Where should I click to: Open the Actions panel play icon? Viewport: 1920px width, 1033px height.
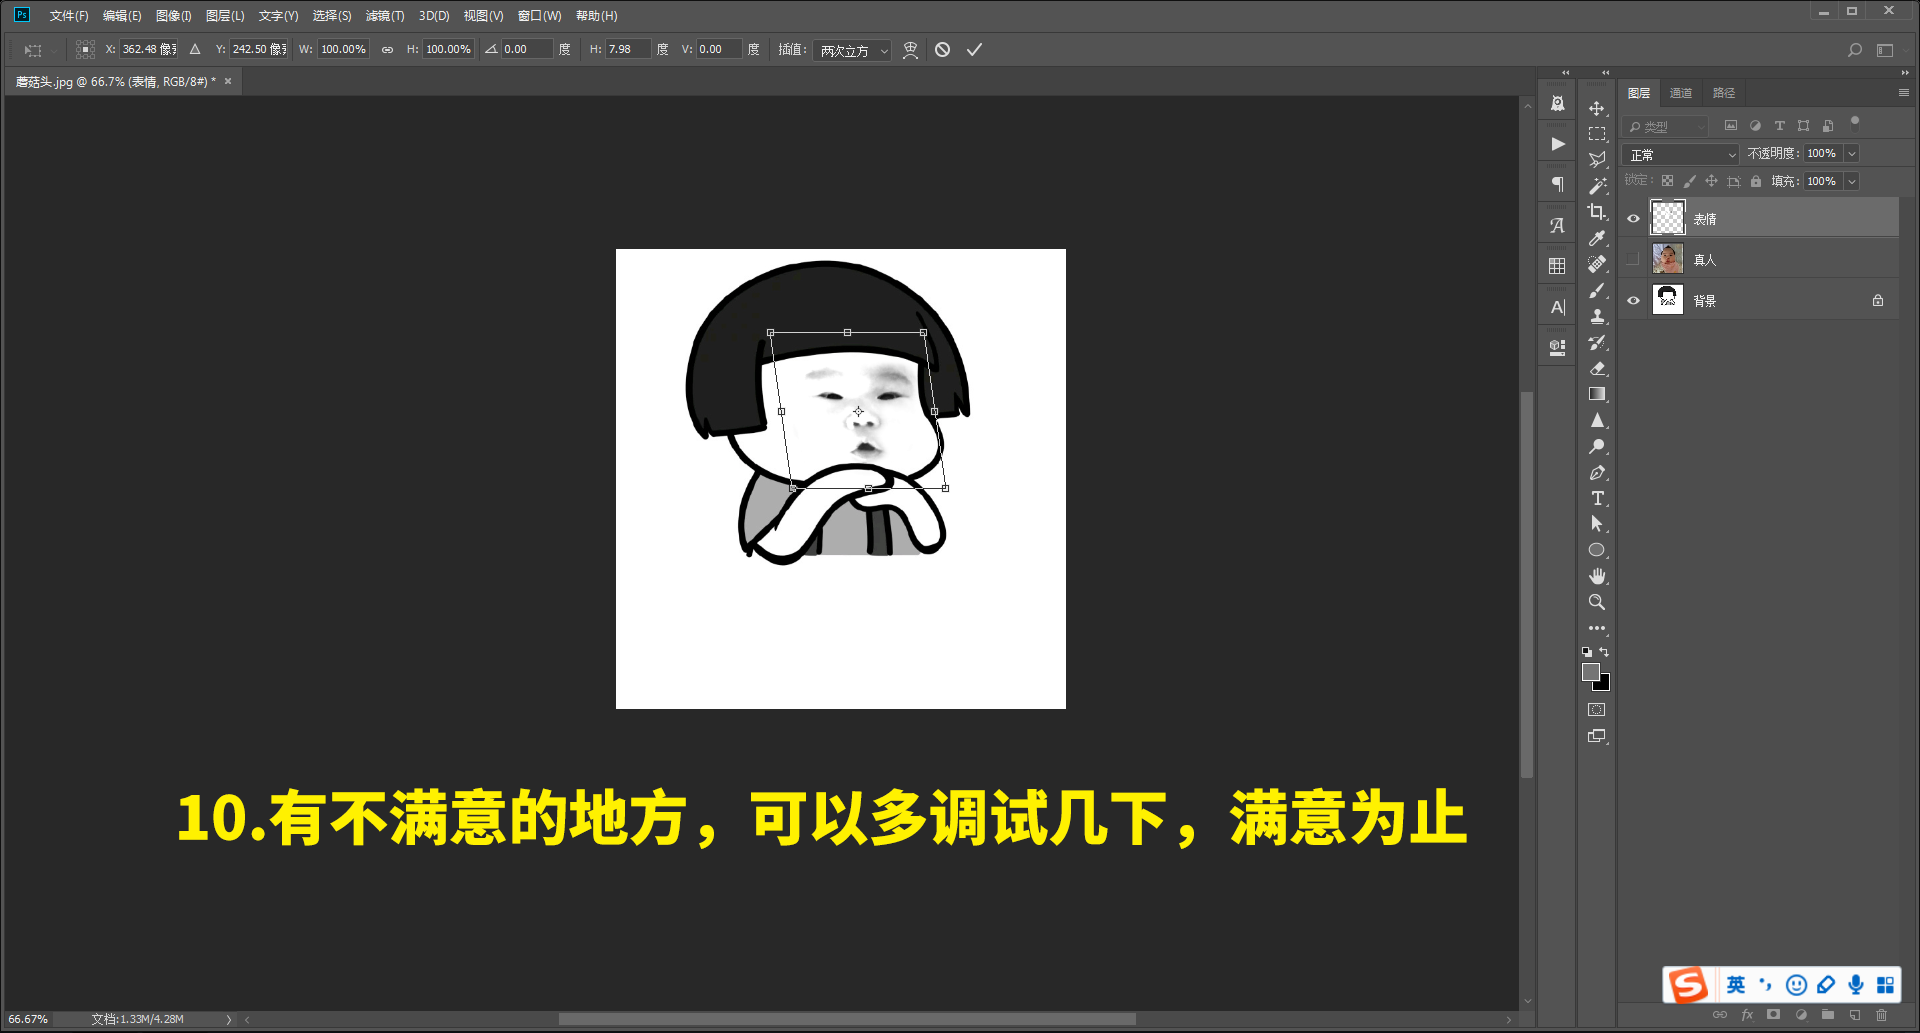(x=1557, y=144)
